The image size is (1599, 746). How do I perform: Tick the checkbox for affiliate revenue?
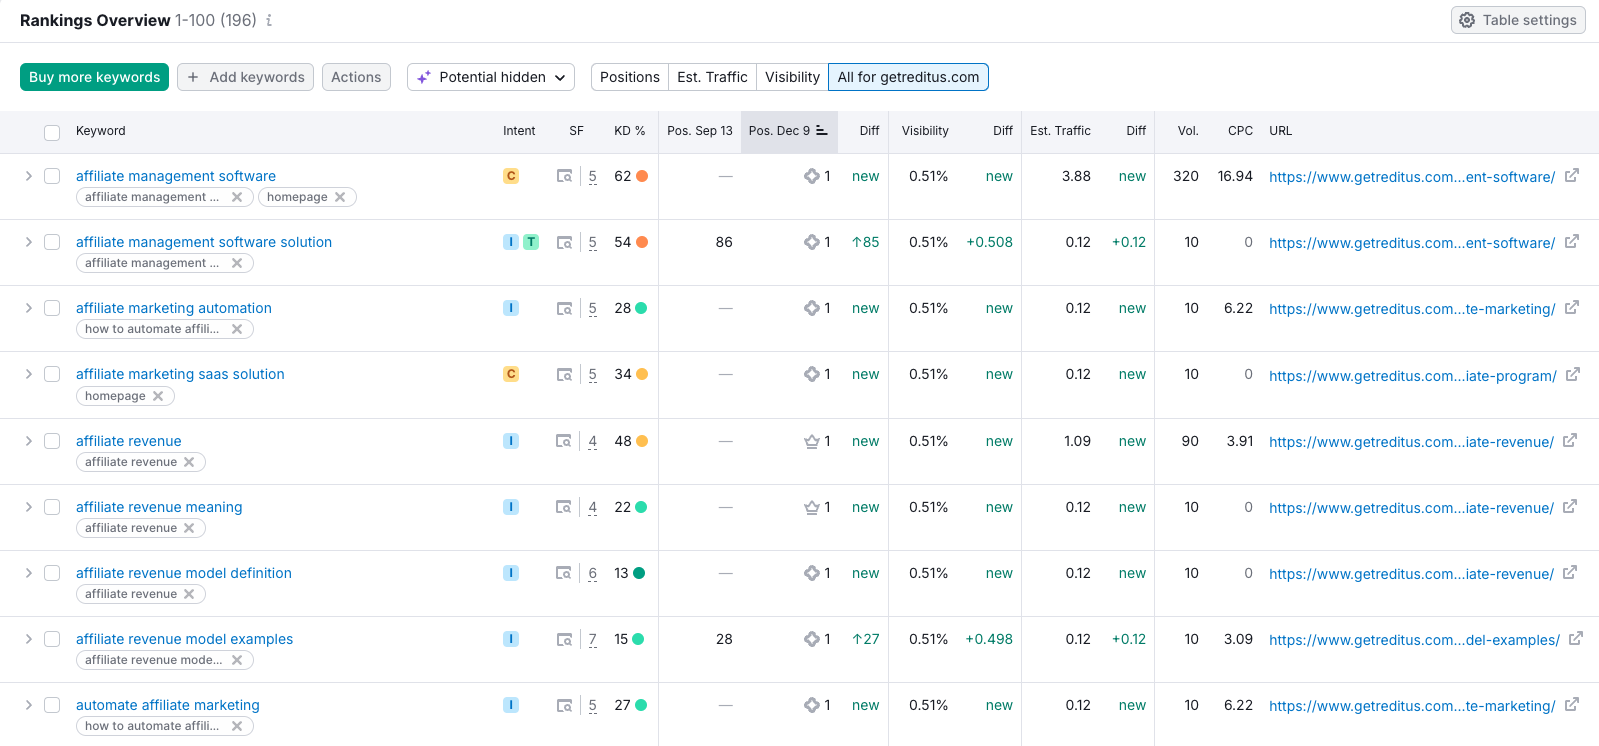coord(52,441)
